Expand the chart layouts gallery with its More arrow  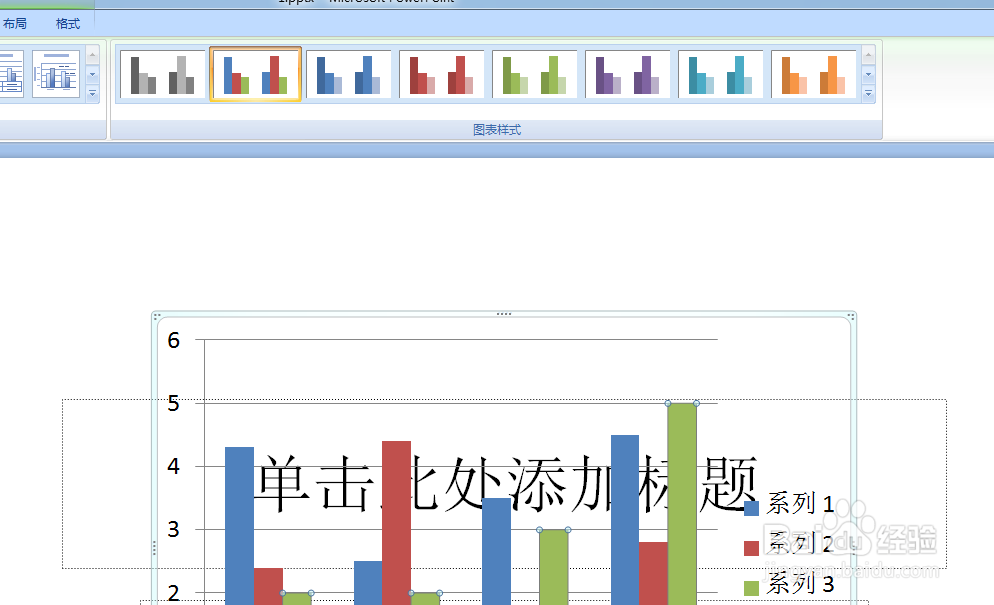click(x=93, y=91)
